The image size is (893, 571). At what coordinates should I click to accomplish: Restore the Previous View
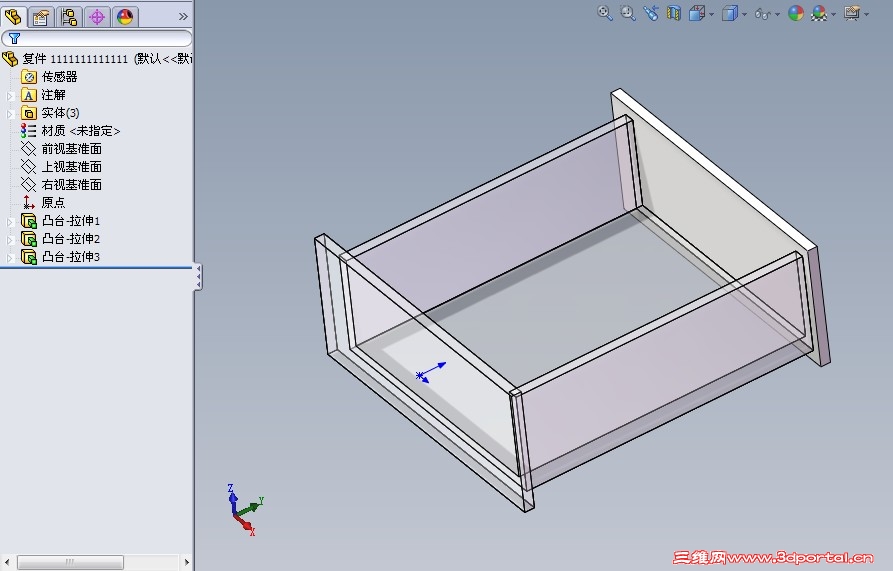click(651, 13)
